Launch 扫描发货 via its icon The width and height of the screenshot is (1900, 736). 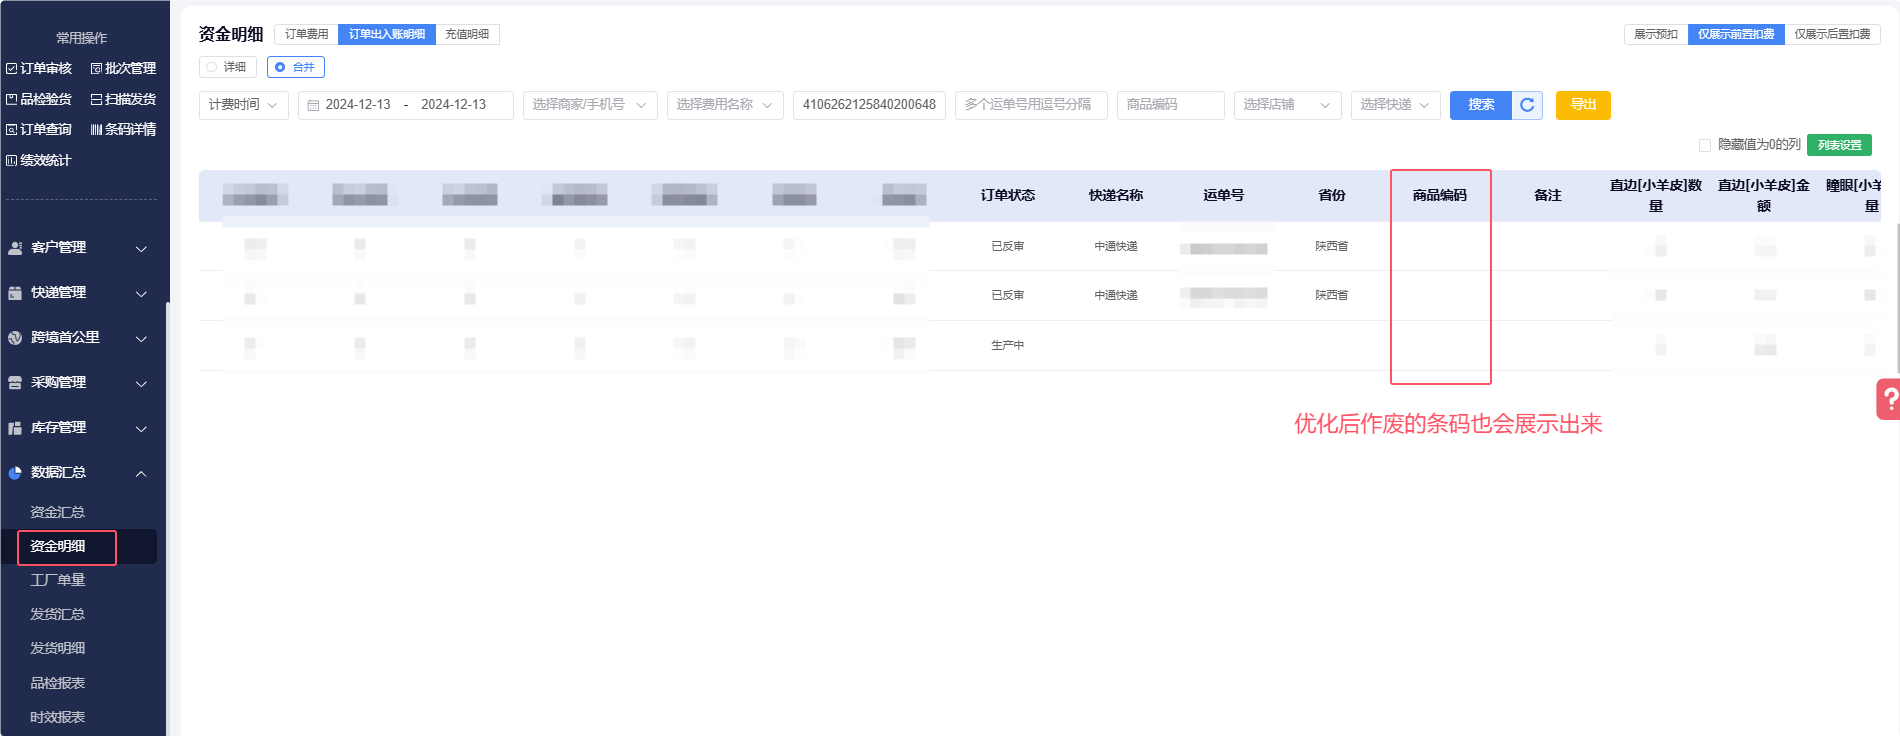pos(96,100)
